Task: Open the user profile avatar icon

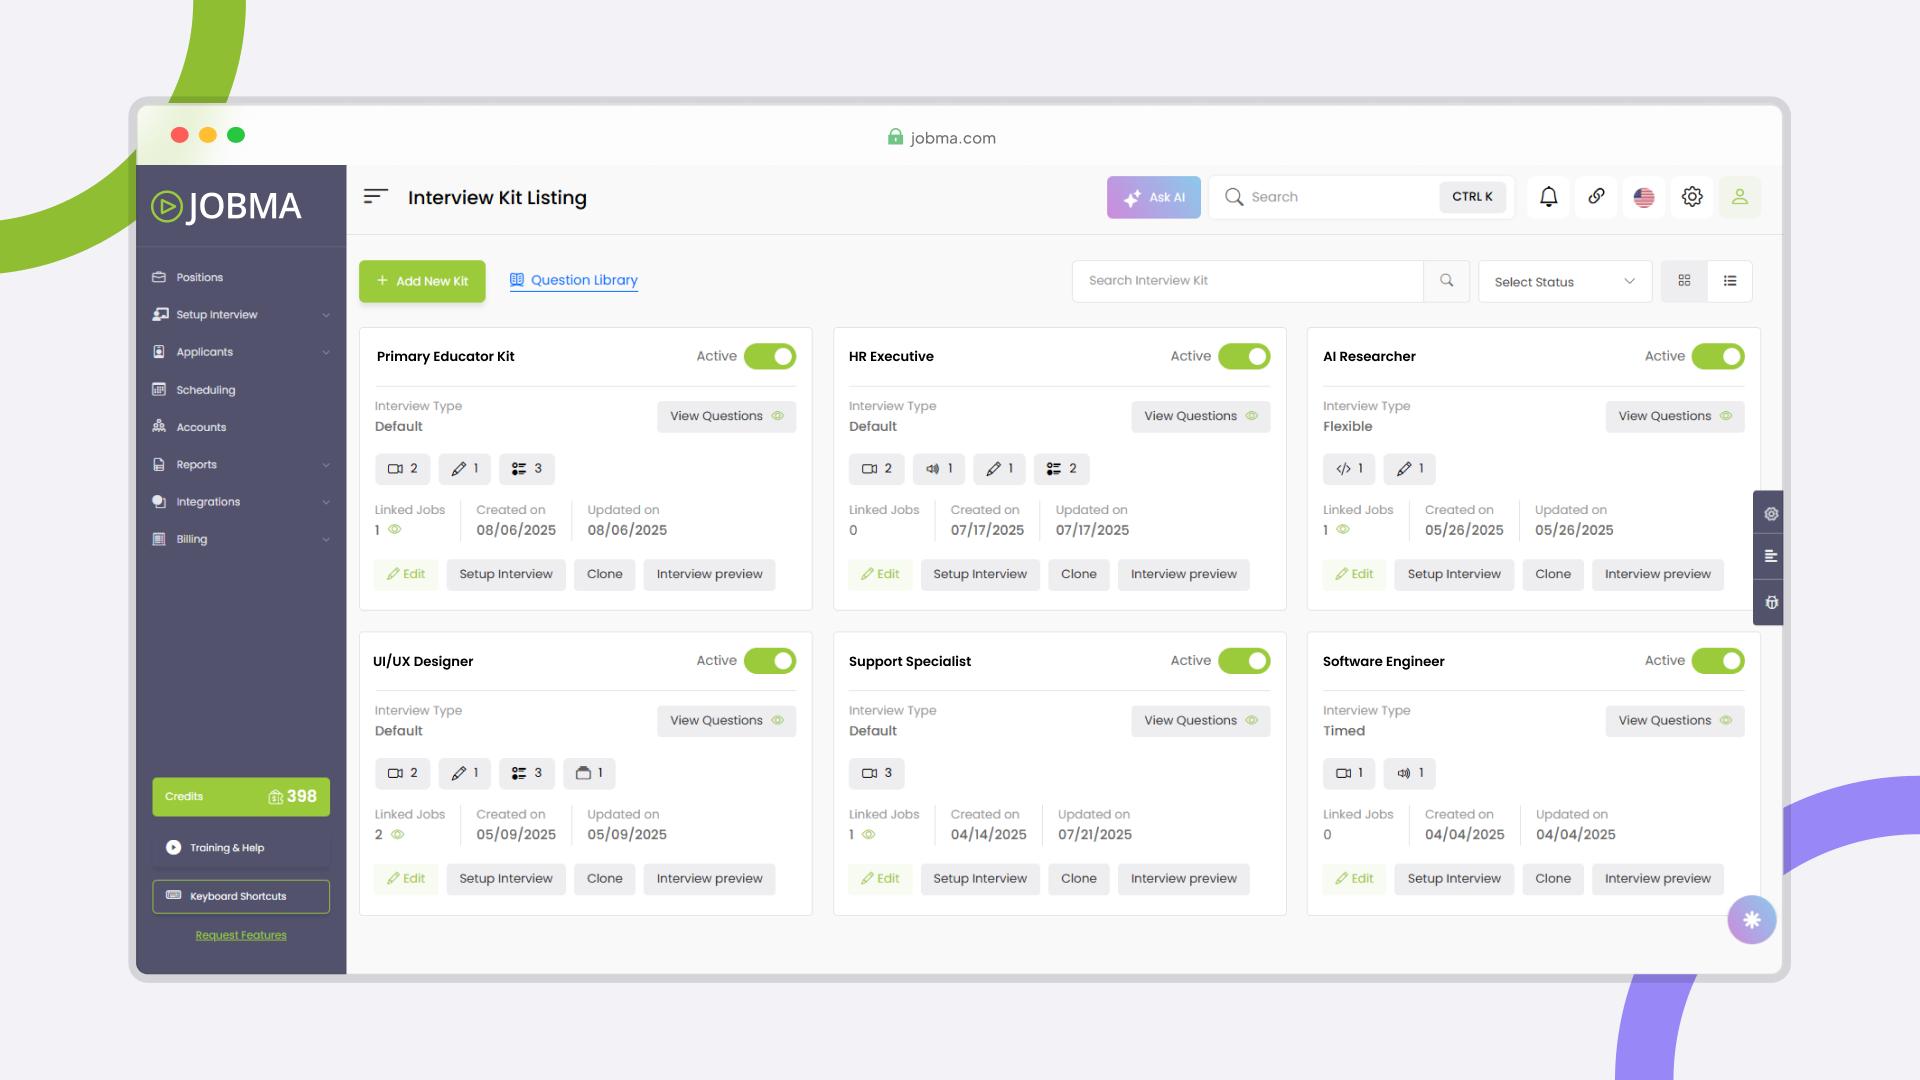Action: [1740, 197]
